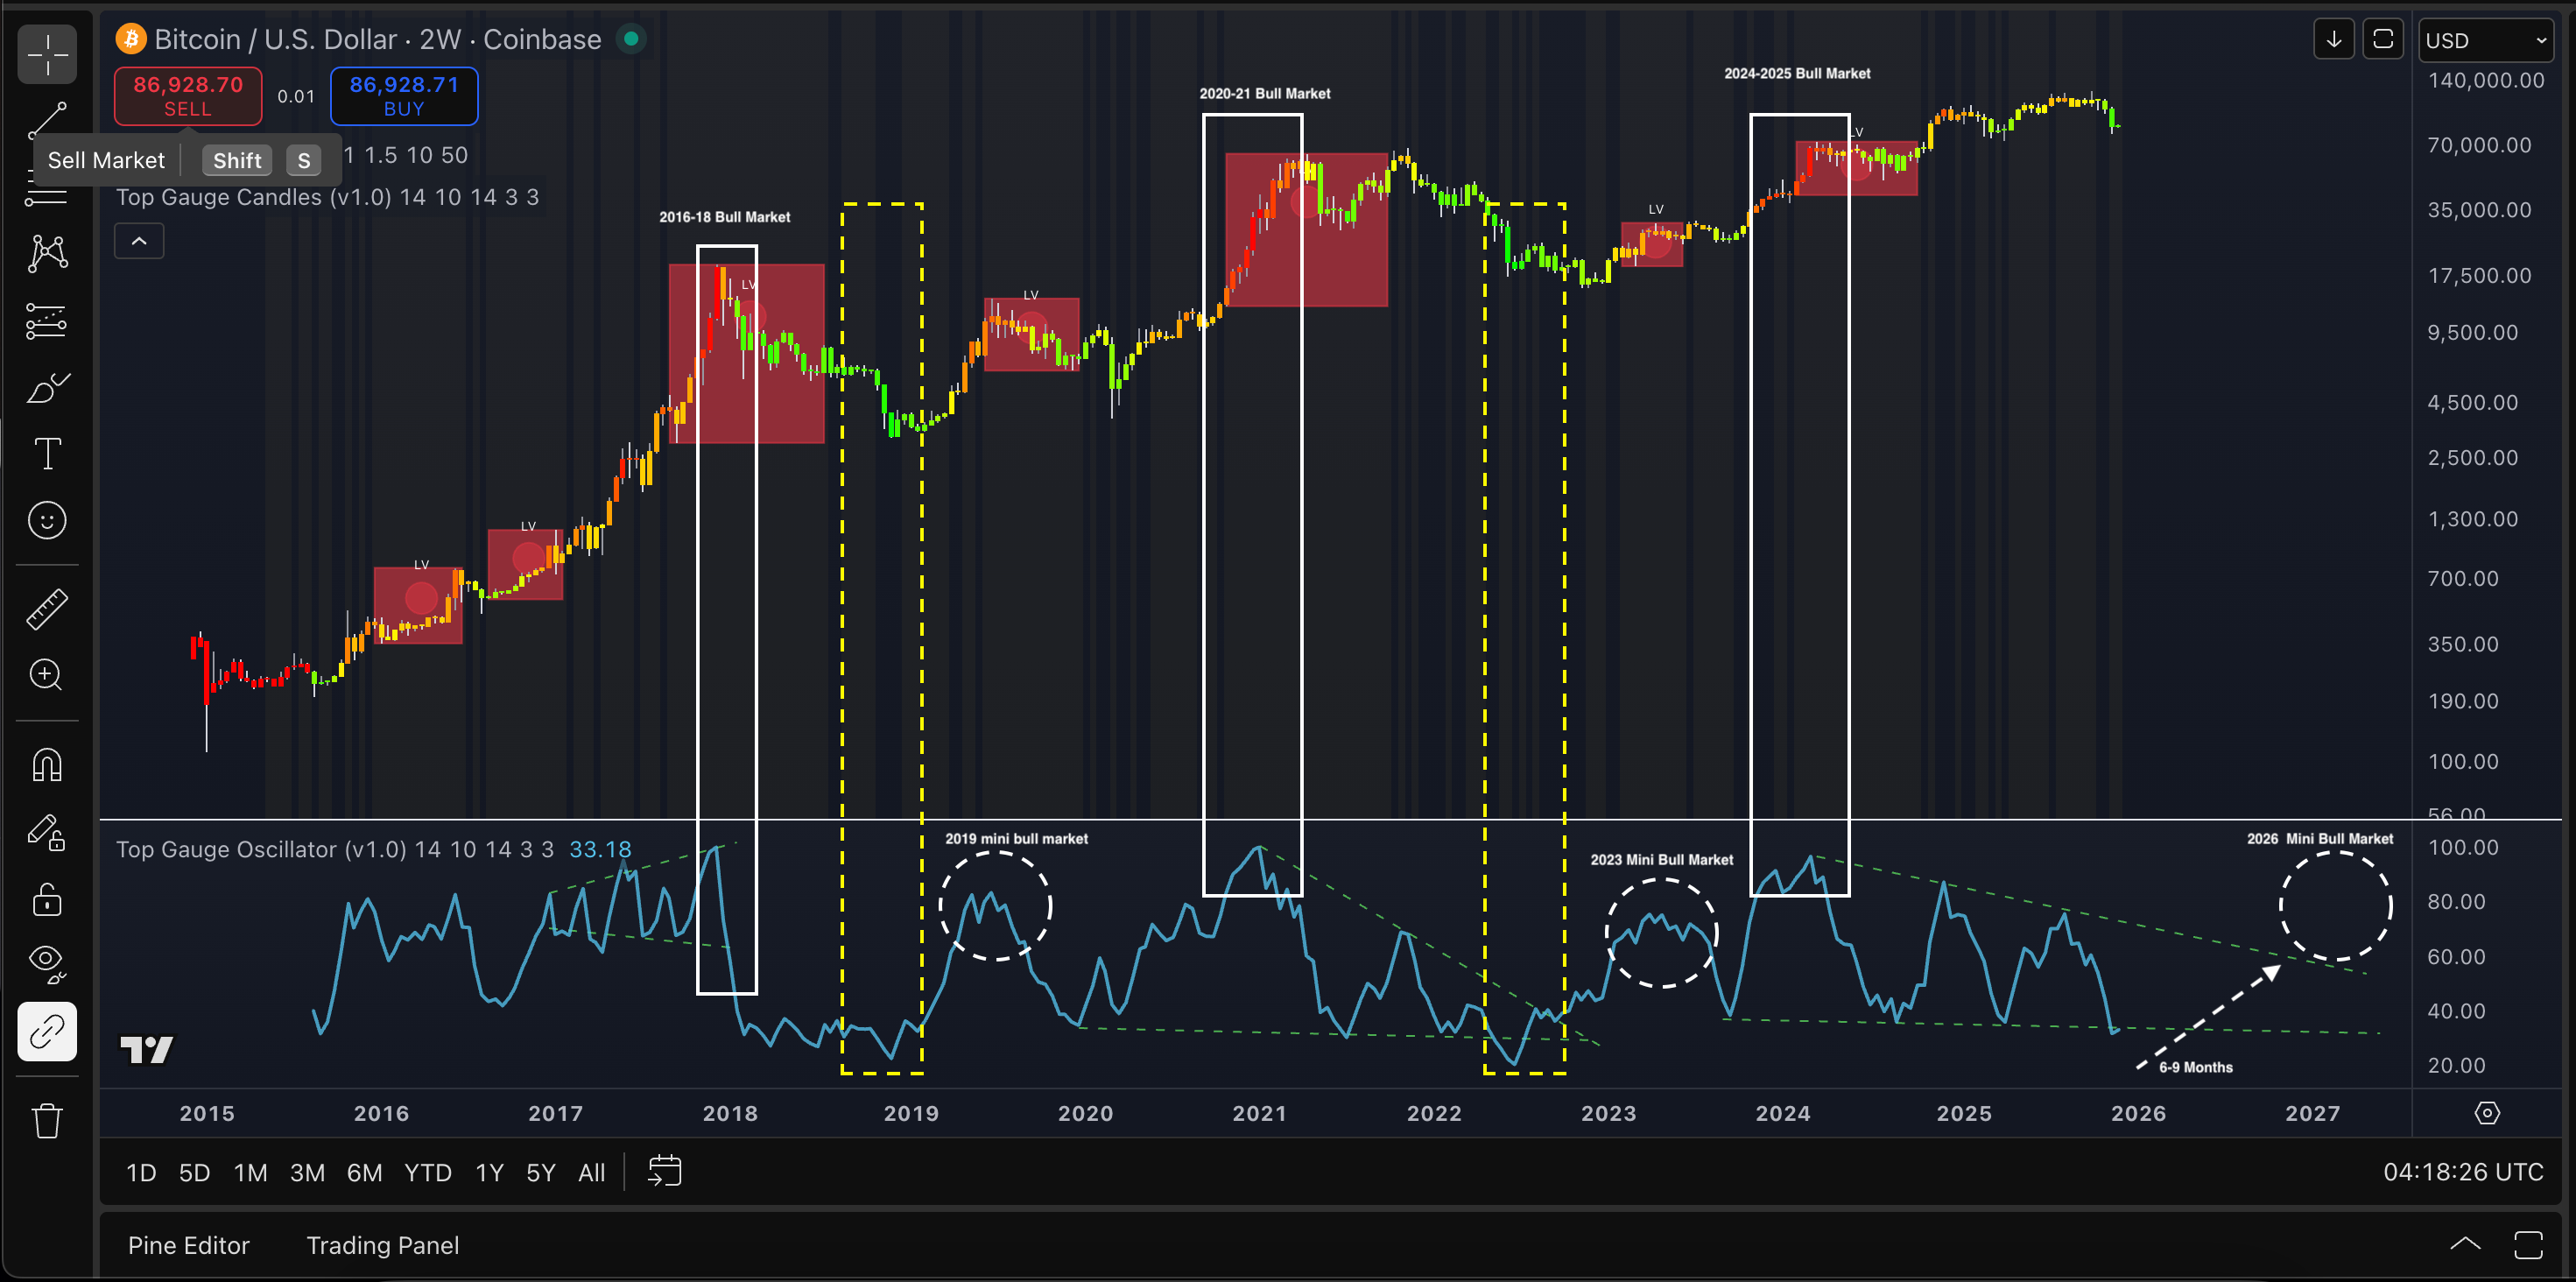Click the TradingView logo on the chart

pos(147,1049)
